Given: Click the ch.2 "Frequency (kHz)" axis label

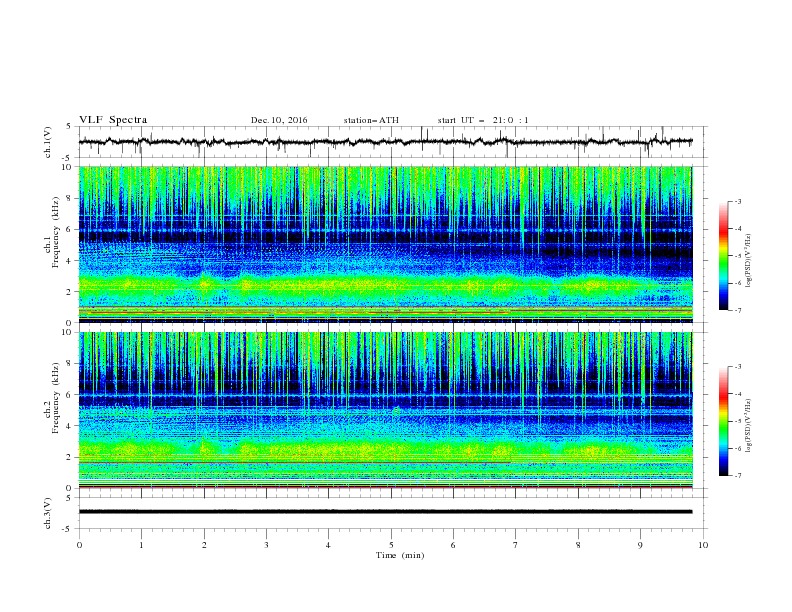Looking at the screenshot, I should coord(55,398).
